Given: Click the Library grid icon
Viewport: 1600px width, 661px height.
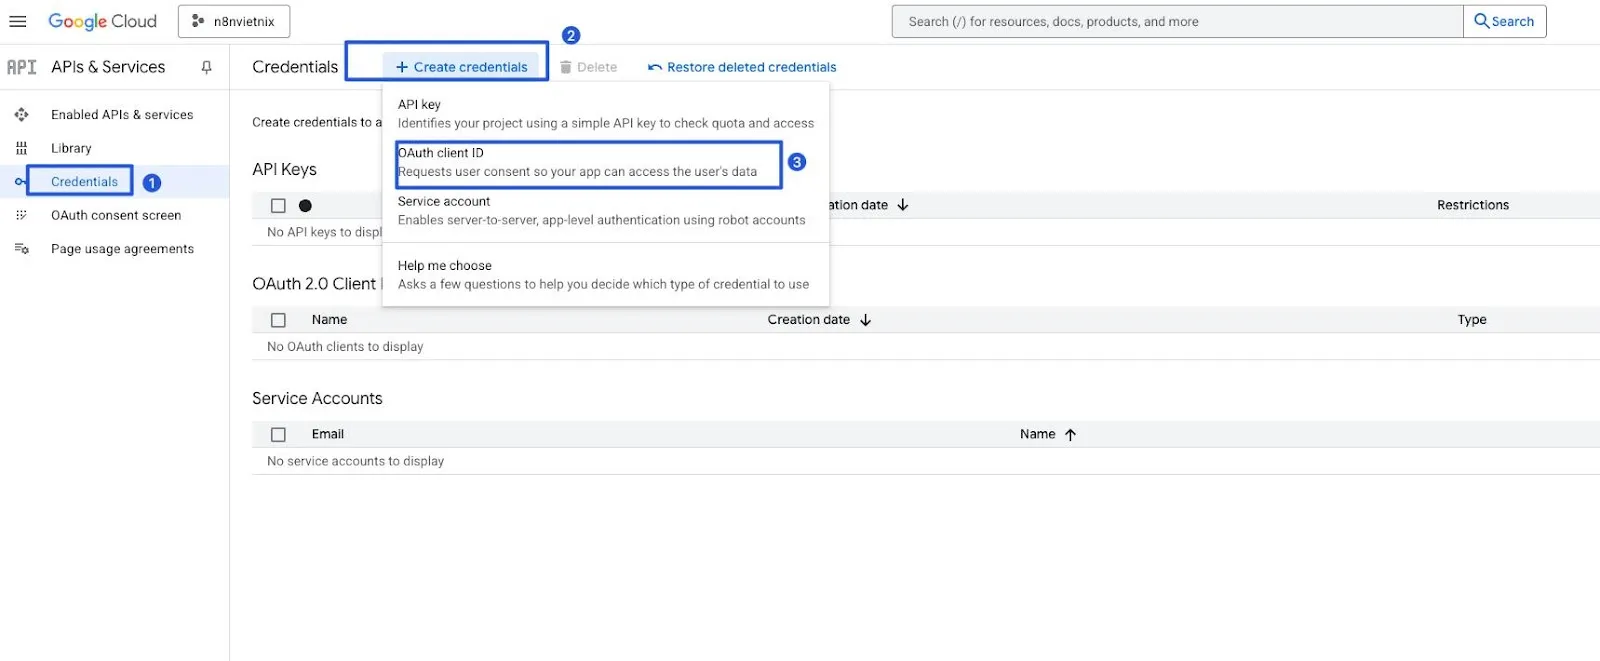Looking at the screenshot, I should point(21,148).
